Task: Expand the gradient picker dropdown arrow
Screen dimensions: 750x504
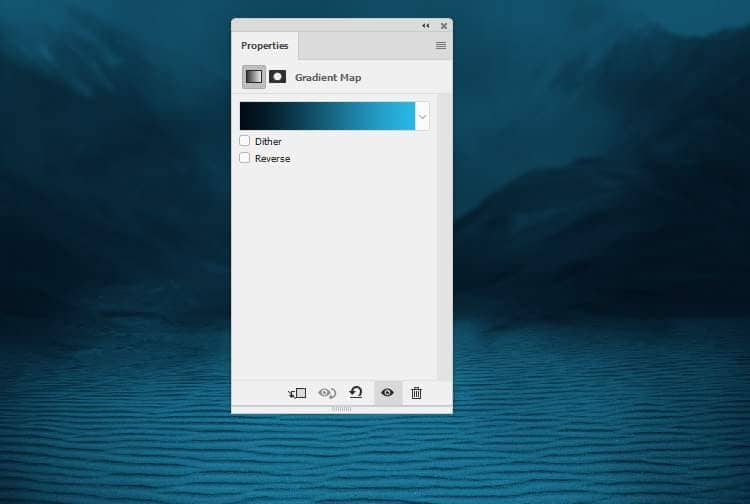Action: pos(422,116)
